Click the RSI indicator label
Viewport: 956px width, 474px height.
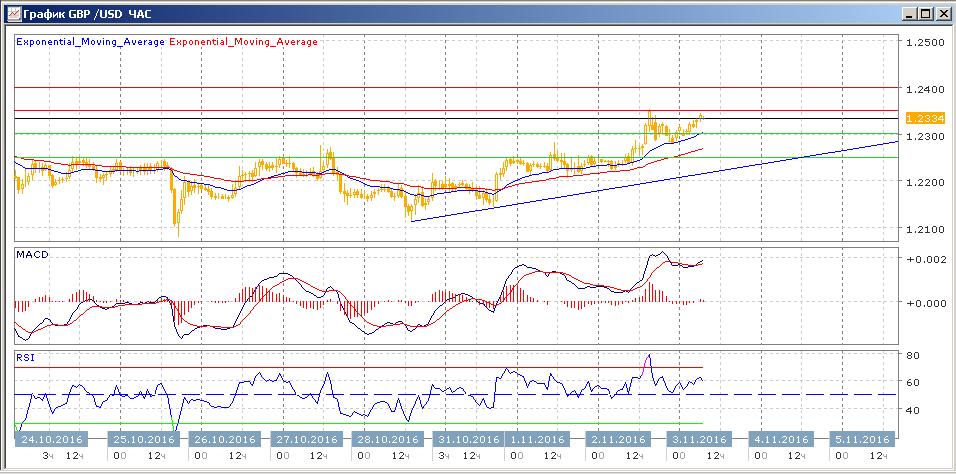pyautogui.click(x=26, y=357)
